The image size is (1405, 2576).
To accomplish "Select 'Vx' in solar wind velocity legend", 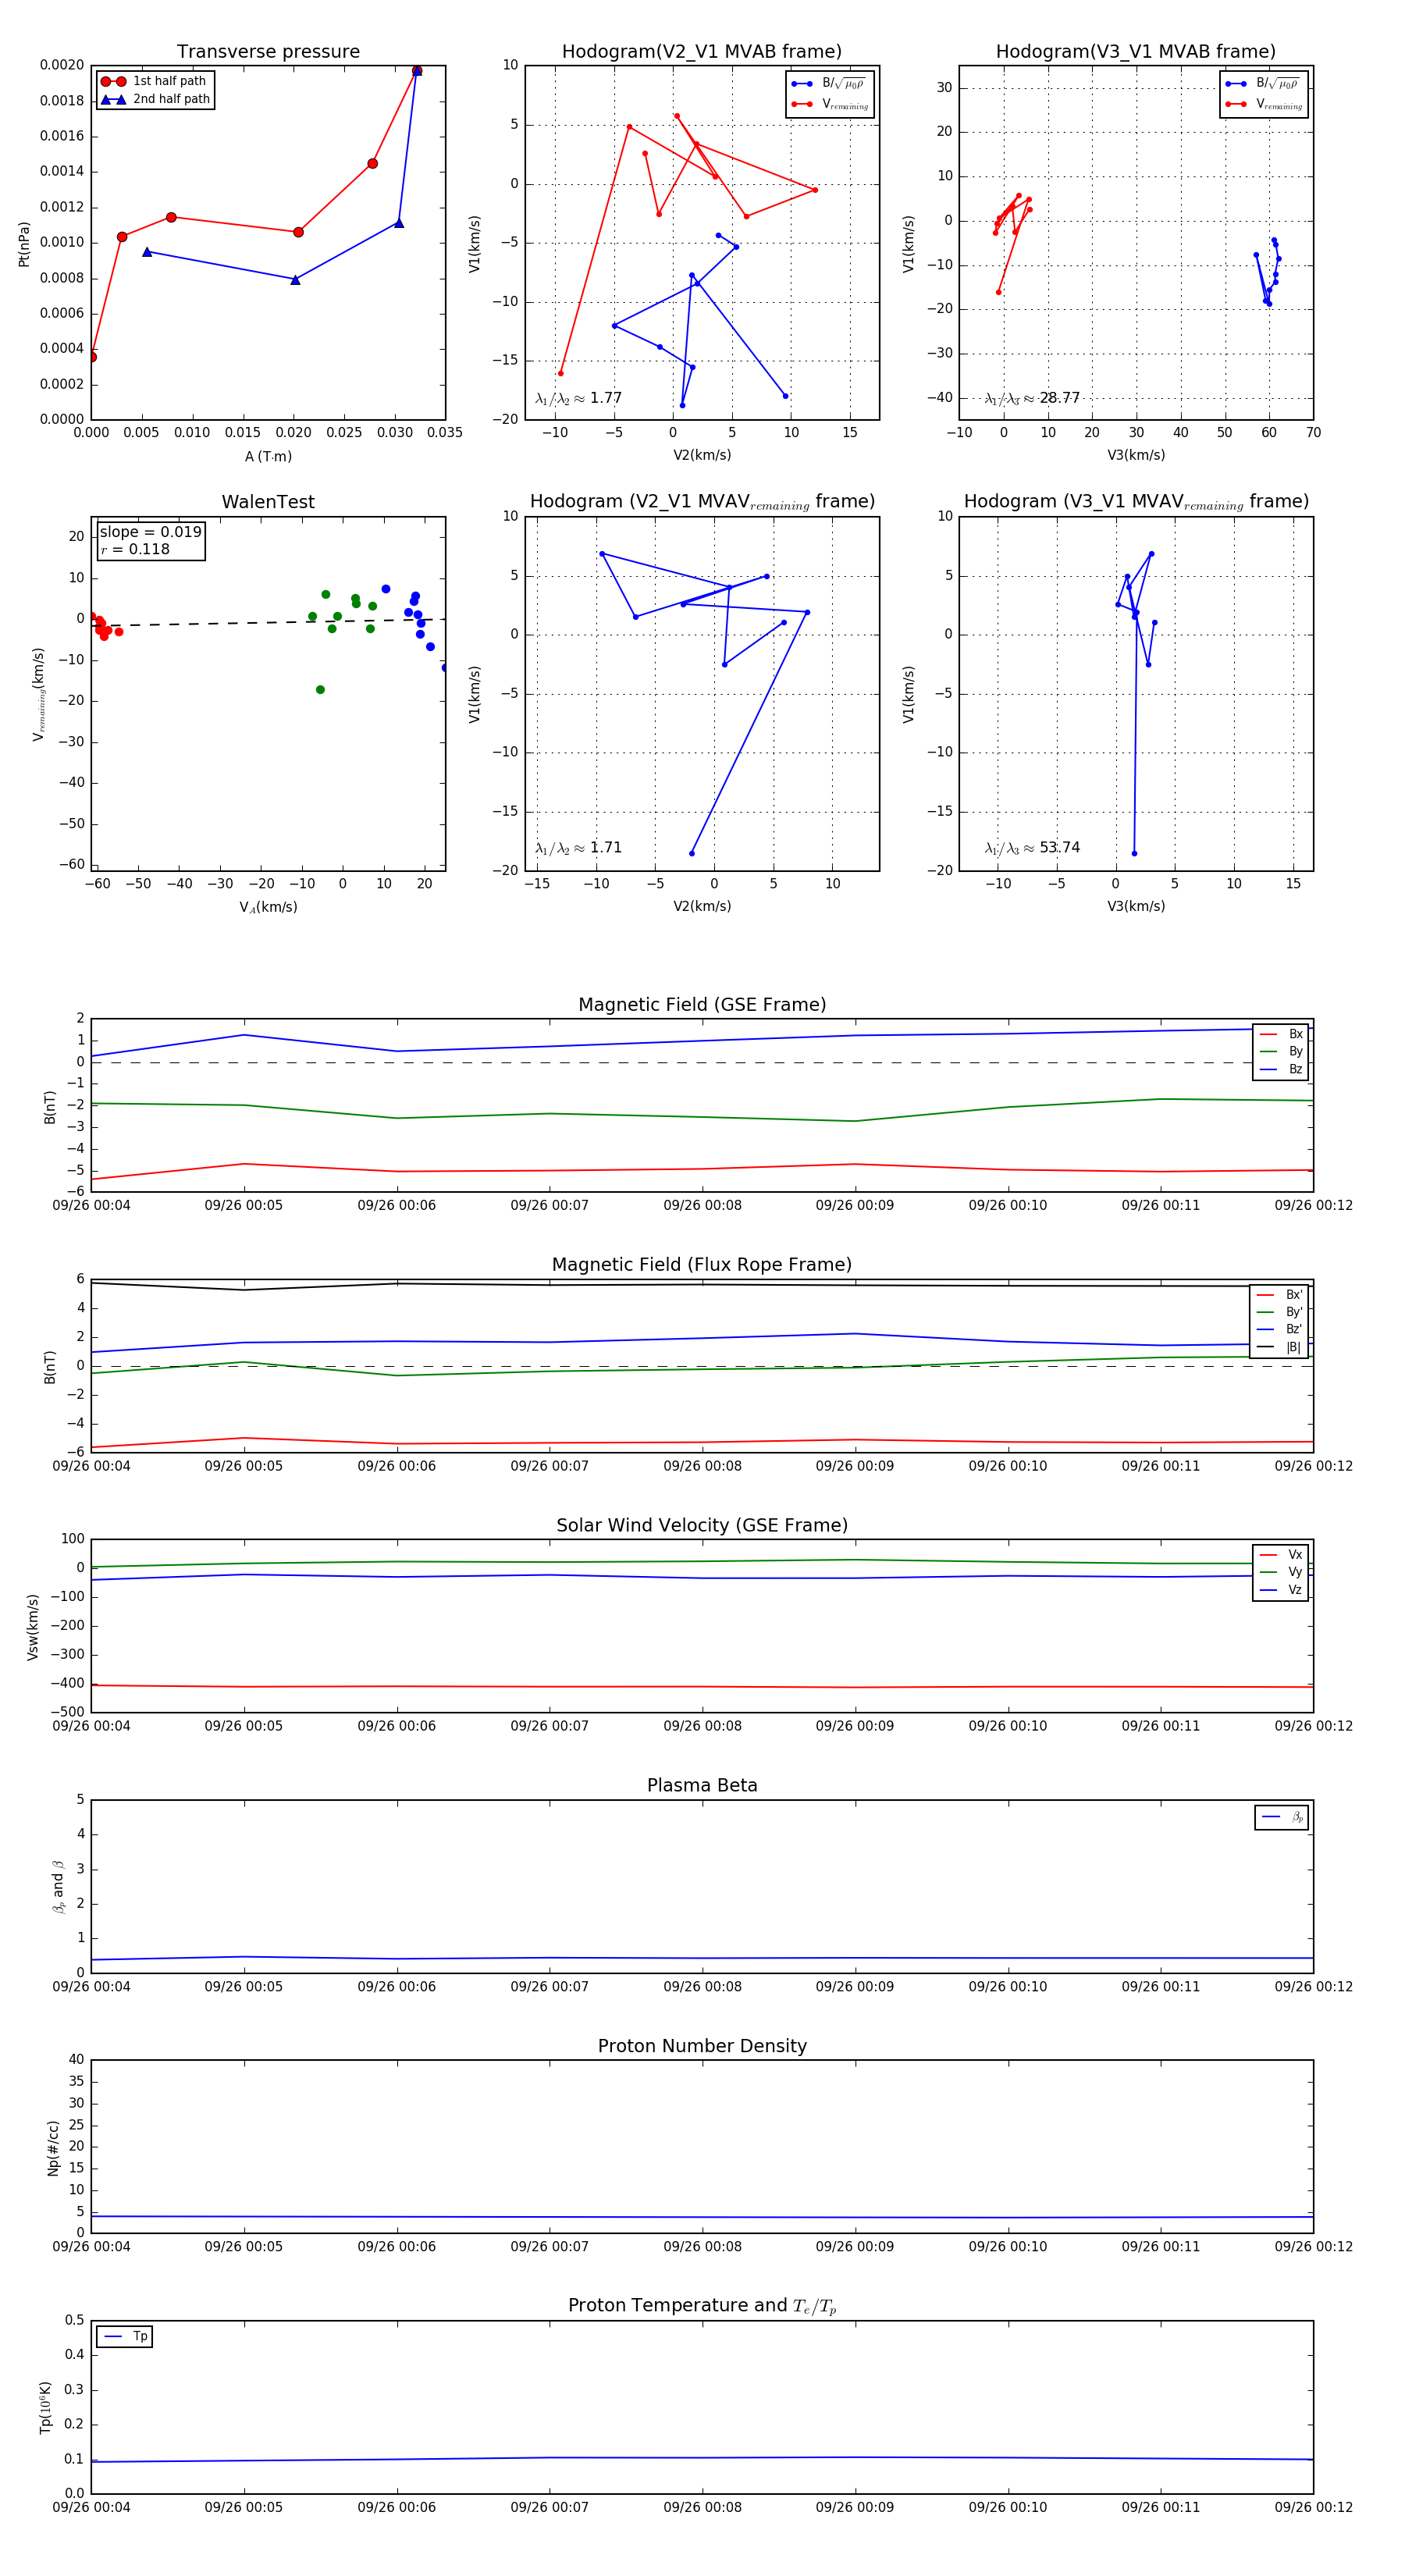I will pyautogui.click(x=1281, y=1554).
